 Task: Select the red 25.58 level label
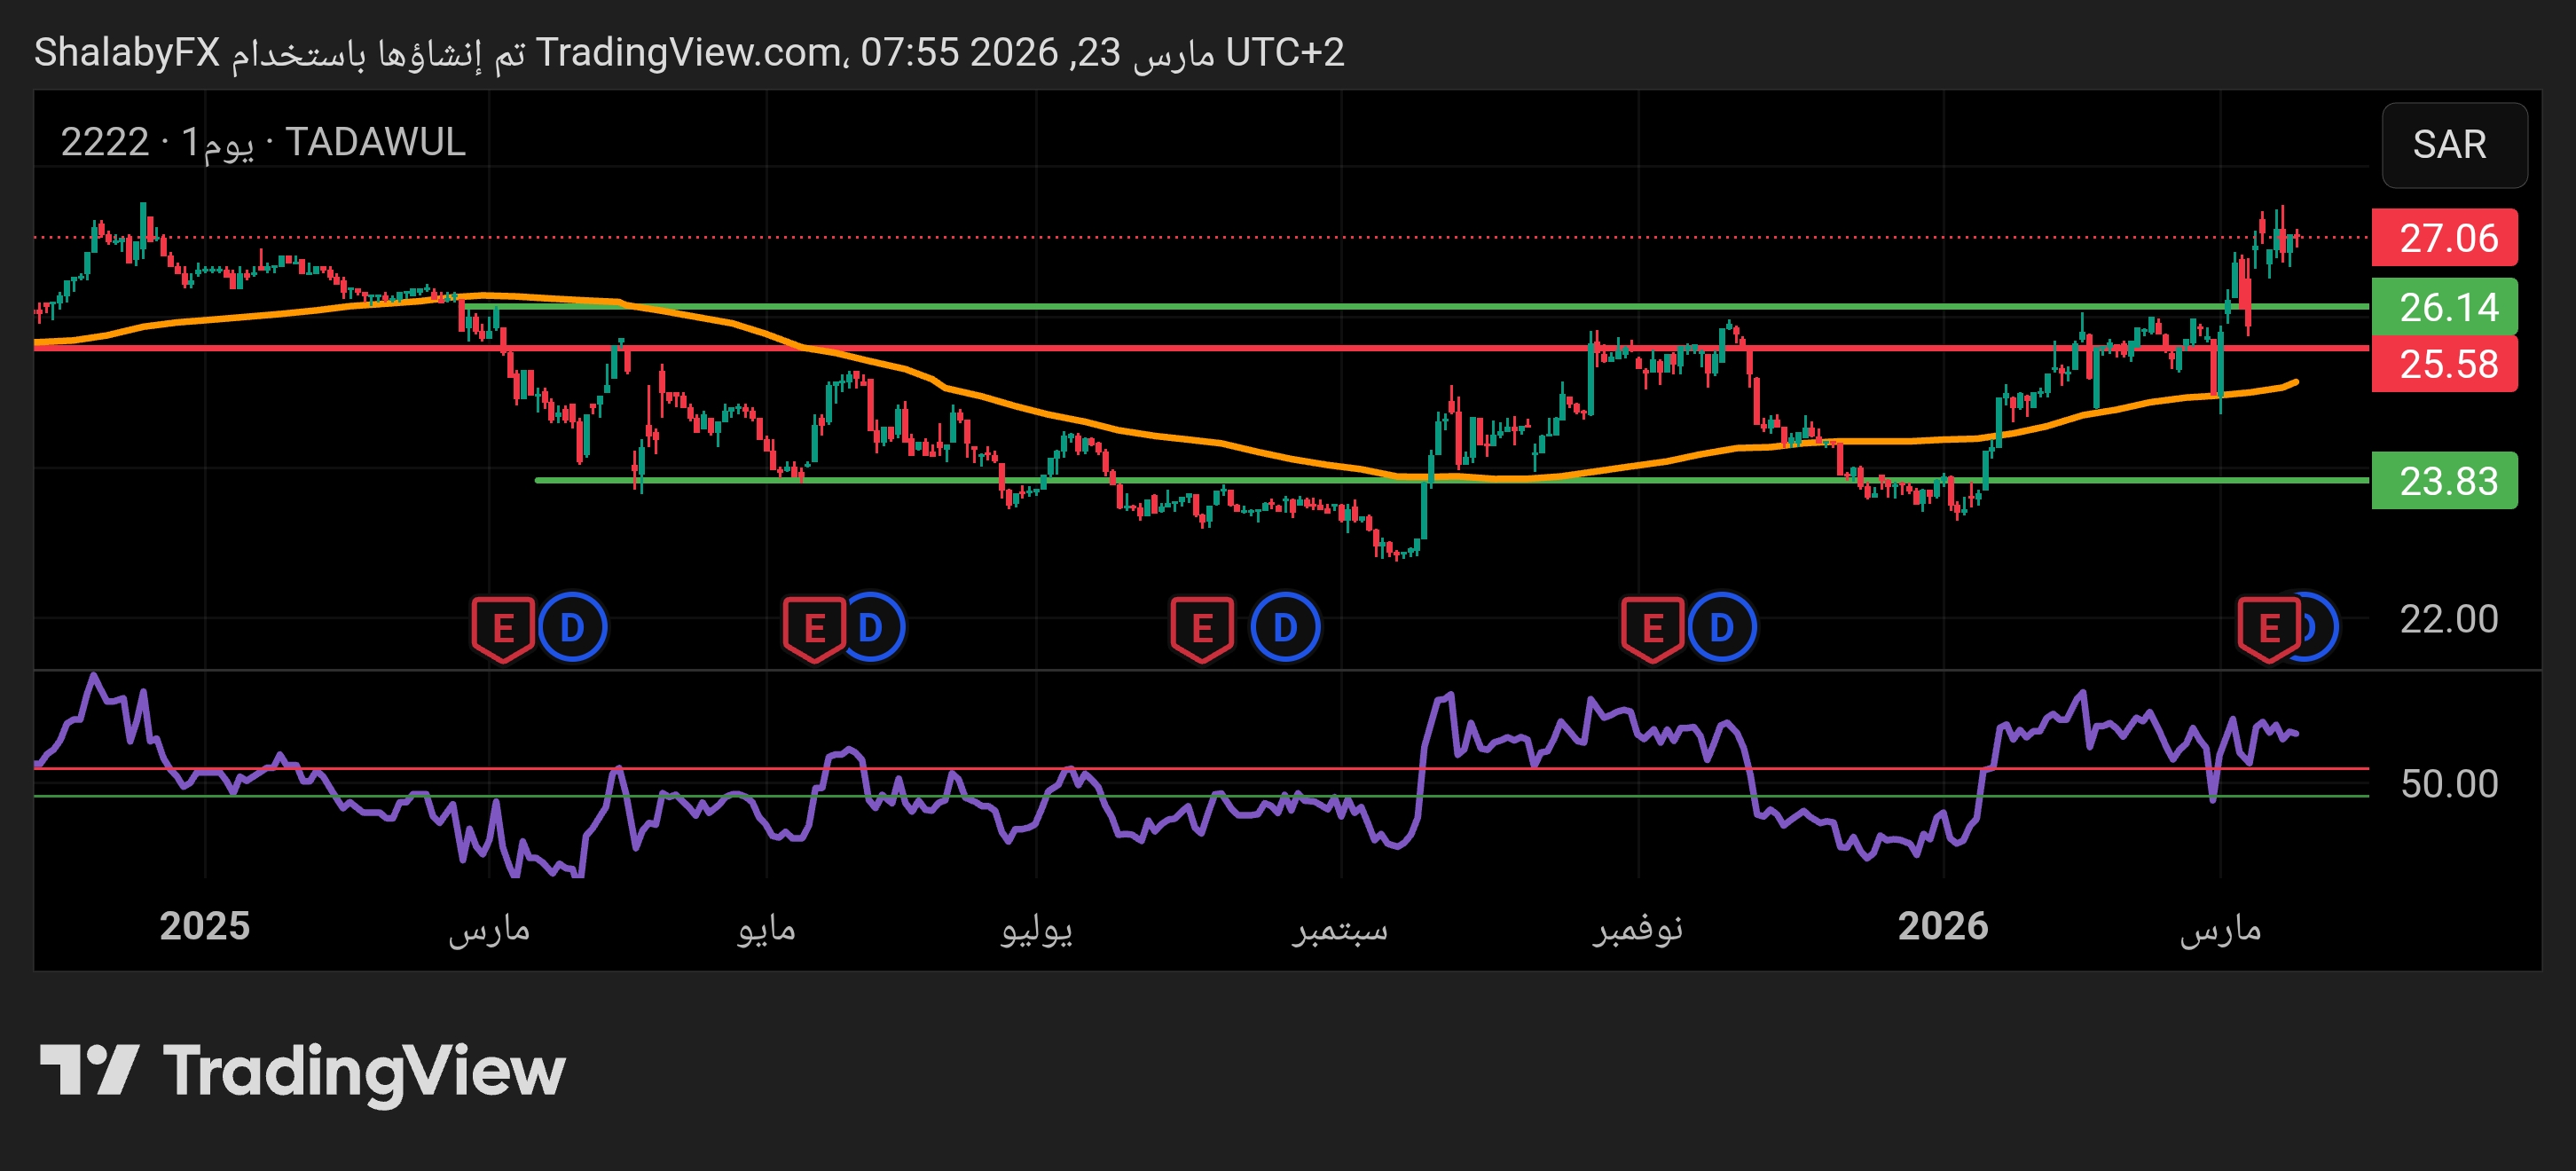(2445, 364)
